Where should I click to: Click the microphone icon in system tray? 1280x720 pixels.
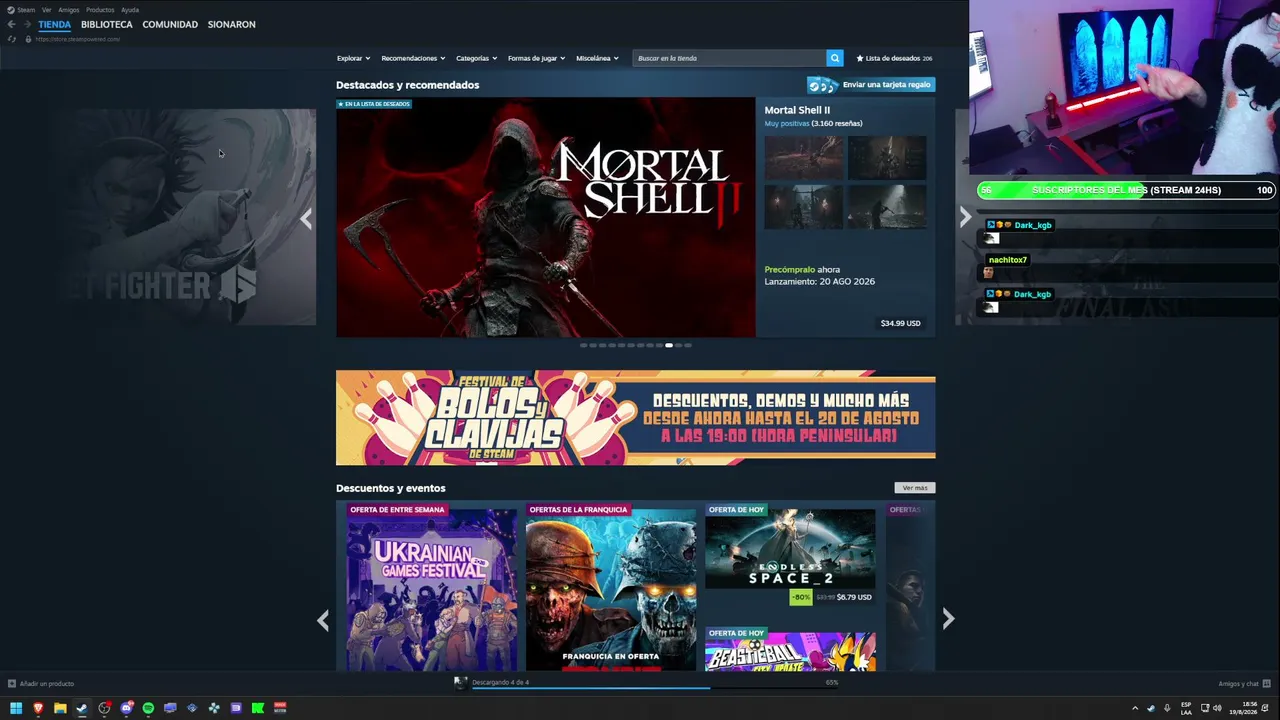(x=1166, y=708)
